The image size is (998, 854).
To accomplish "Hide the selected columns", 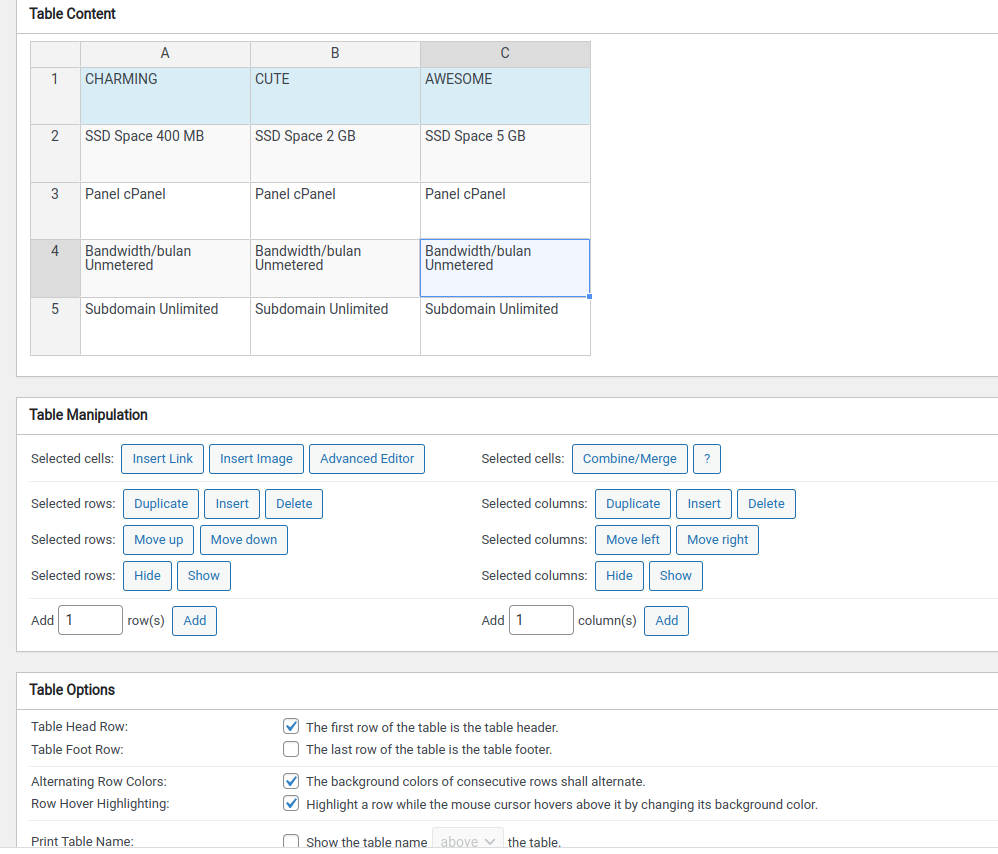I will [619, 576].
